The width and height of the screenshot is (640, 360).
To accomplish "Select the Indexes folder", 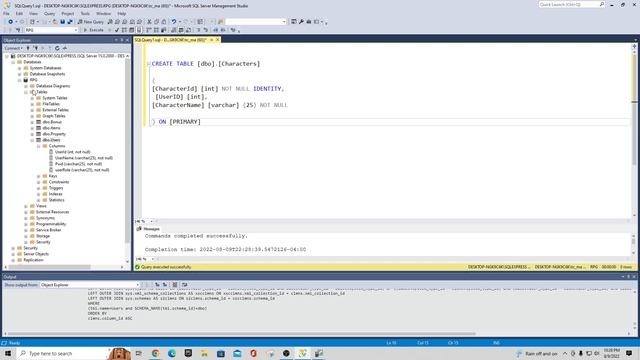I will (x=55, y=194).
